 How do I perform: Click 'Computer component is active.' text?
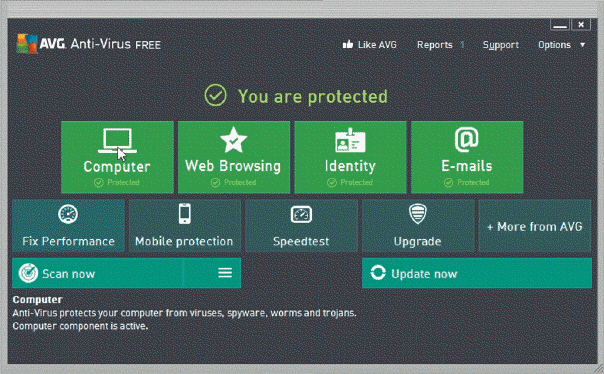click(x=80, y=326)
